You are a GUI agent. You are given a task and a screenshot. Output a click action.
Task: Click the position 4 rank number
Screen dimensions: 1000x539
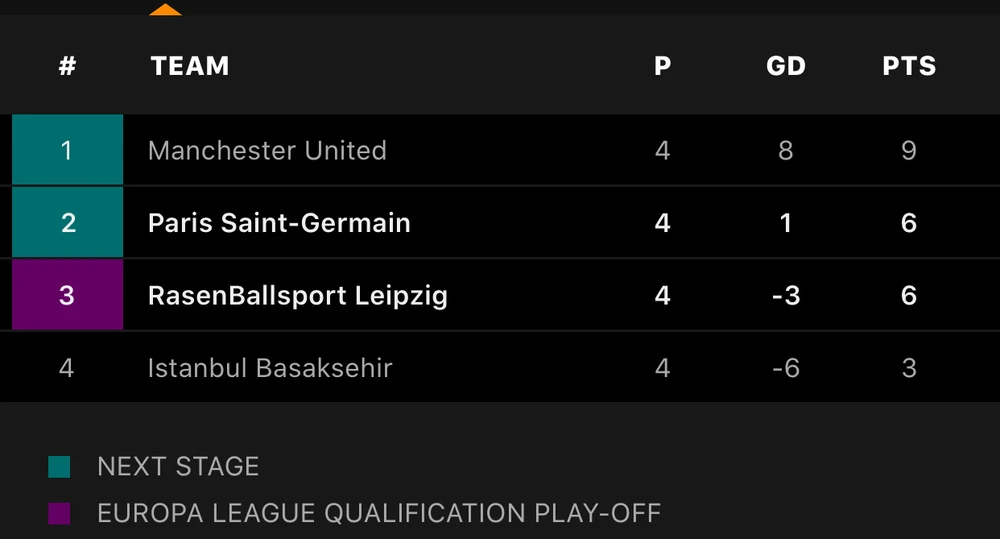67,368
